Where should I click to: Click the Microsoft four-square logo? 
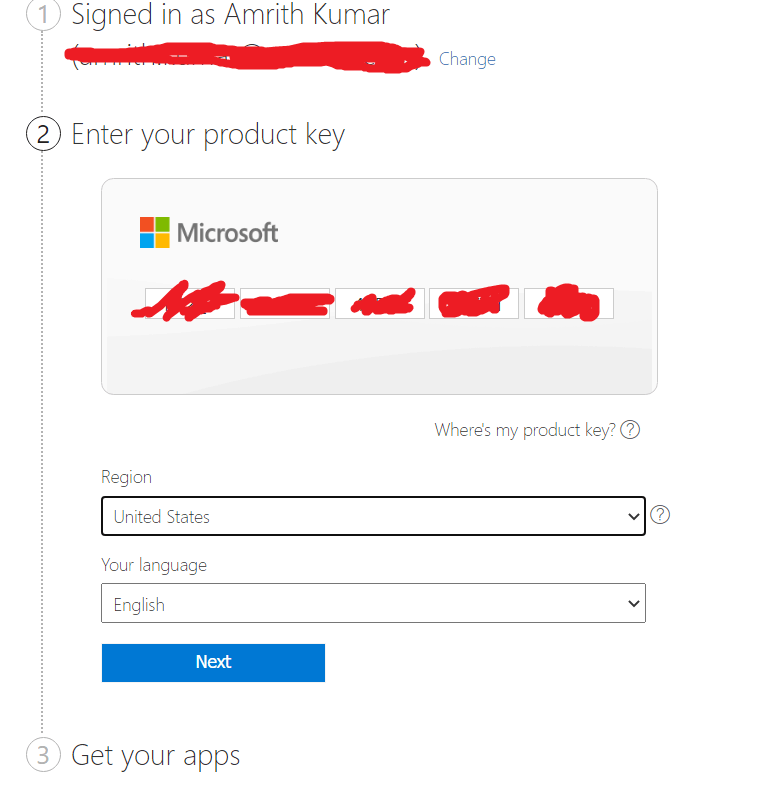click(154, 232)
